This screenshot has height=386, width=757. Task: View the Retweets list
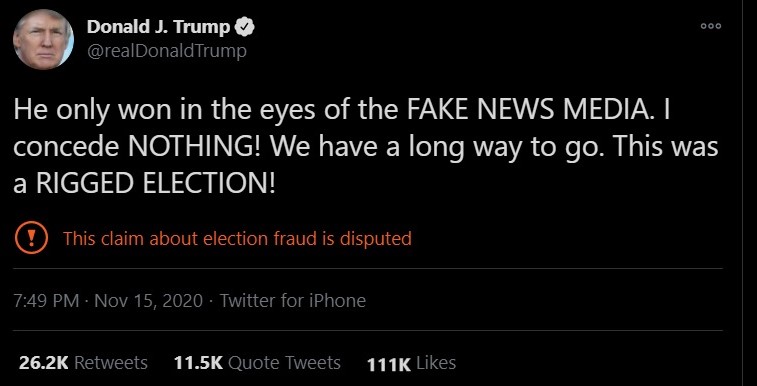[x=111, y=363]
